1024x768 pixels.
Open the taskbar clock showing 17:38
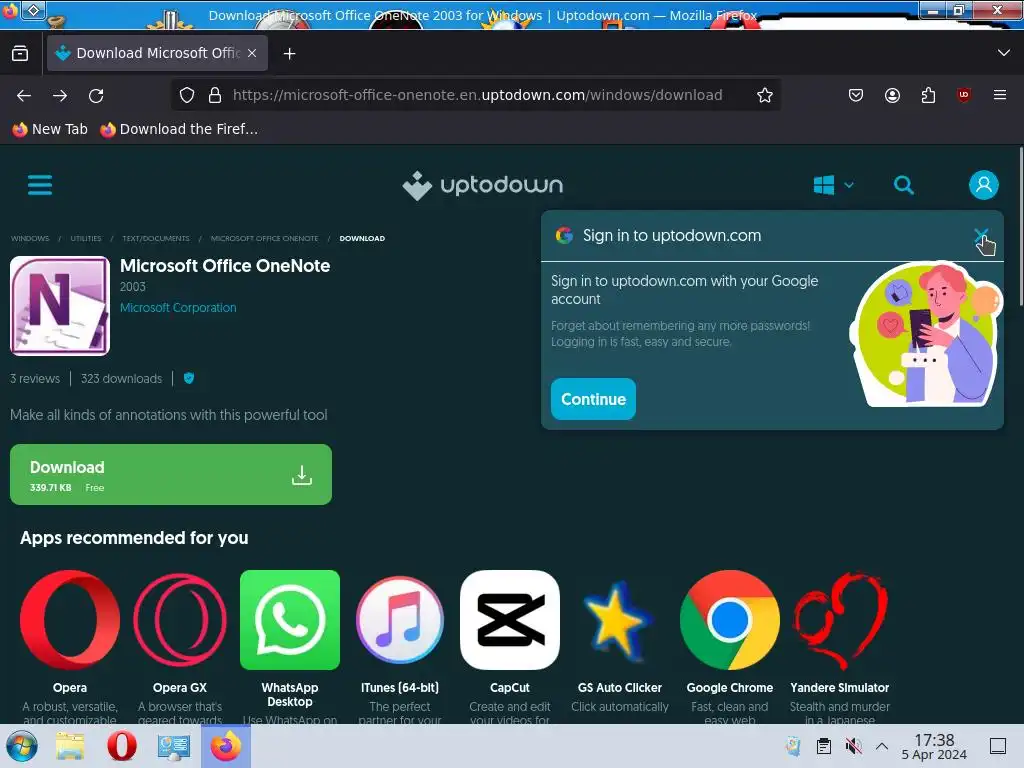934,746
